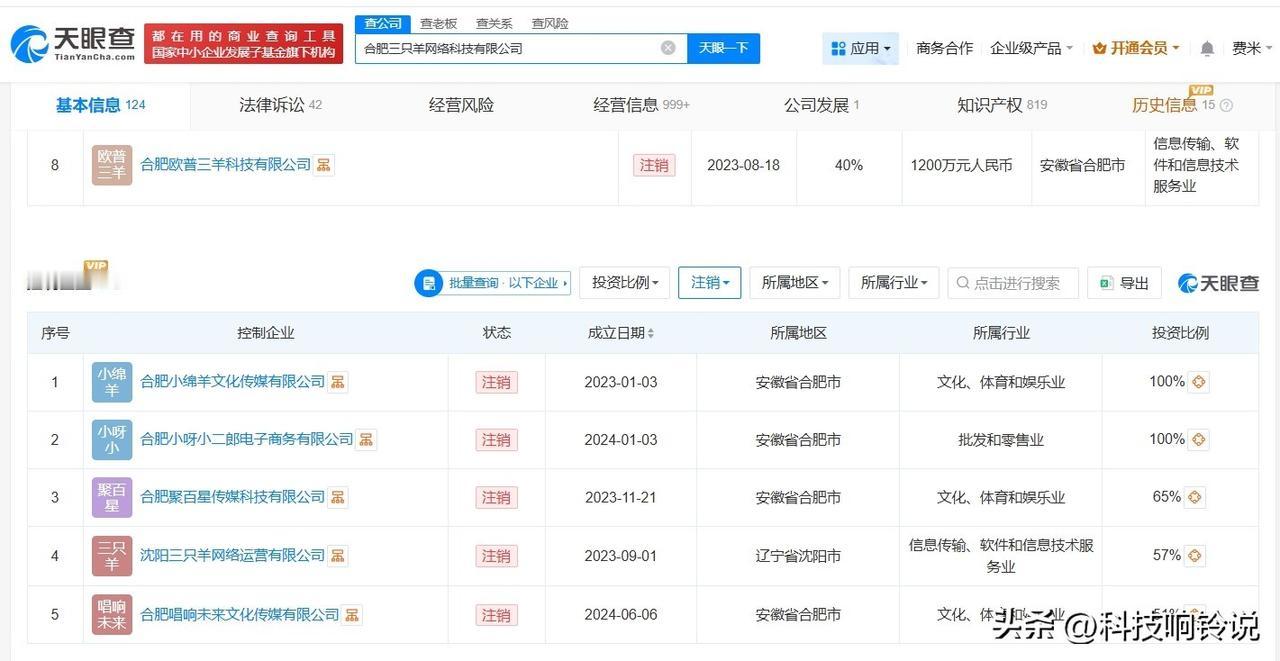Screen dimensions: 1280x661
Task: Open equity detail icon next to 57%
Action: 1194,555
